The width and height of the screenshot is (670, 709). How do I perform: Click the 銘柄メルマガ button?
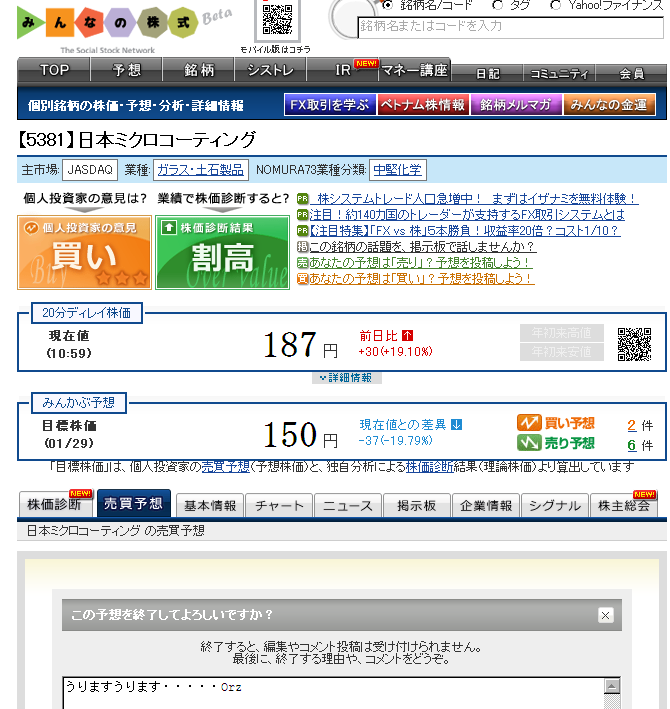tap(516, 105)
